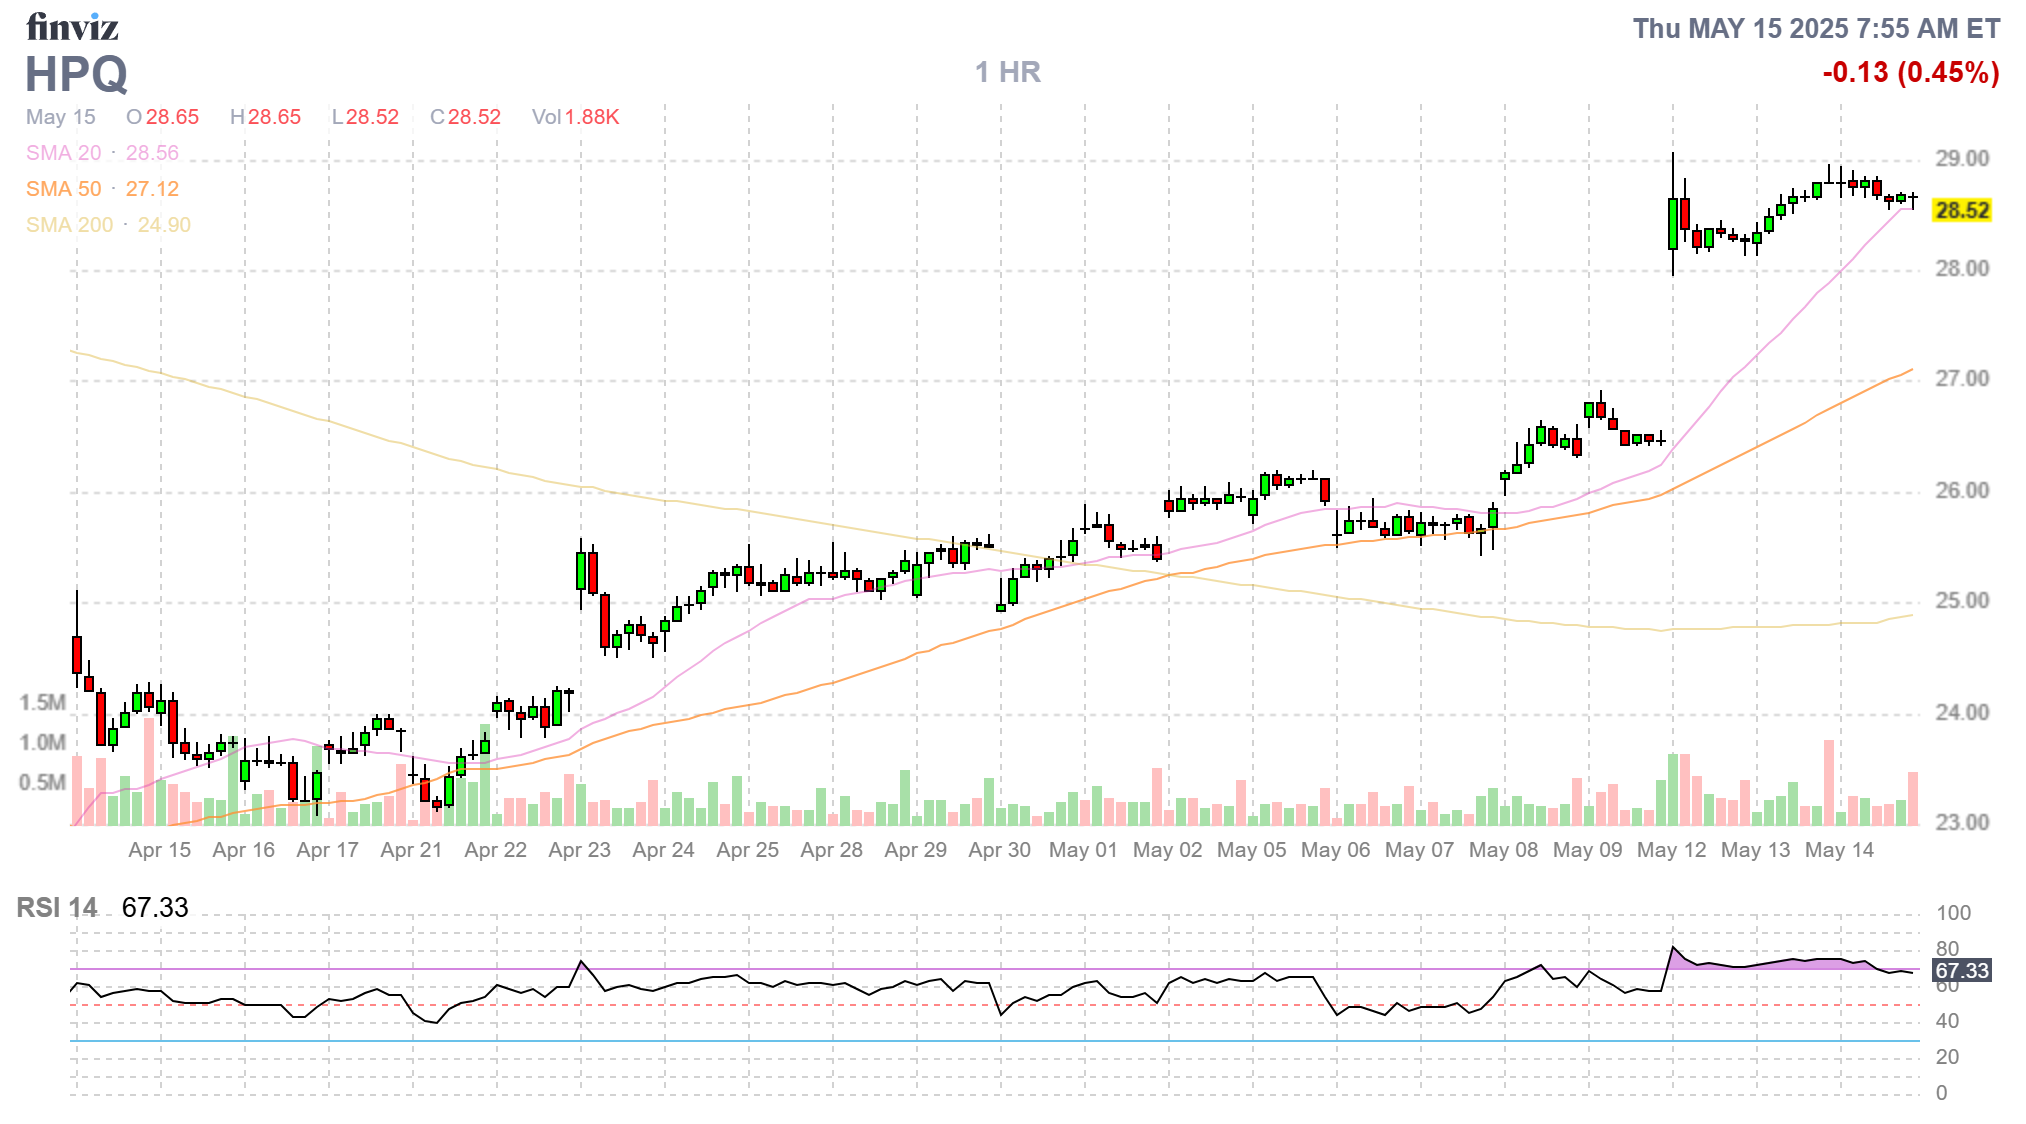The image size is (2026, 1124).
Task: Click the SMA 20 legend label
Action: coord(63,153)
